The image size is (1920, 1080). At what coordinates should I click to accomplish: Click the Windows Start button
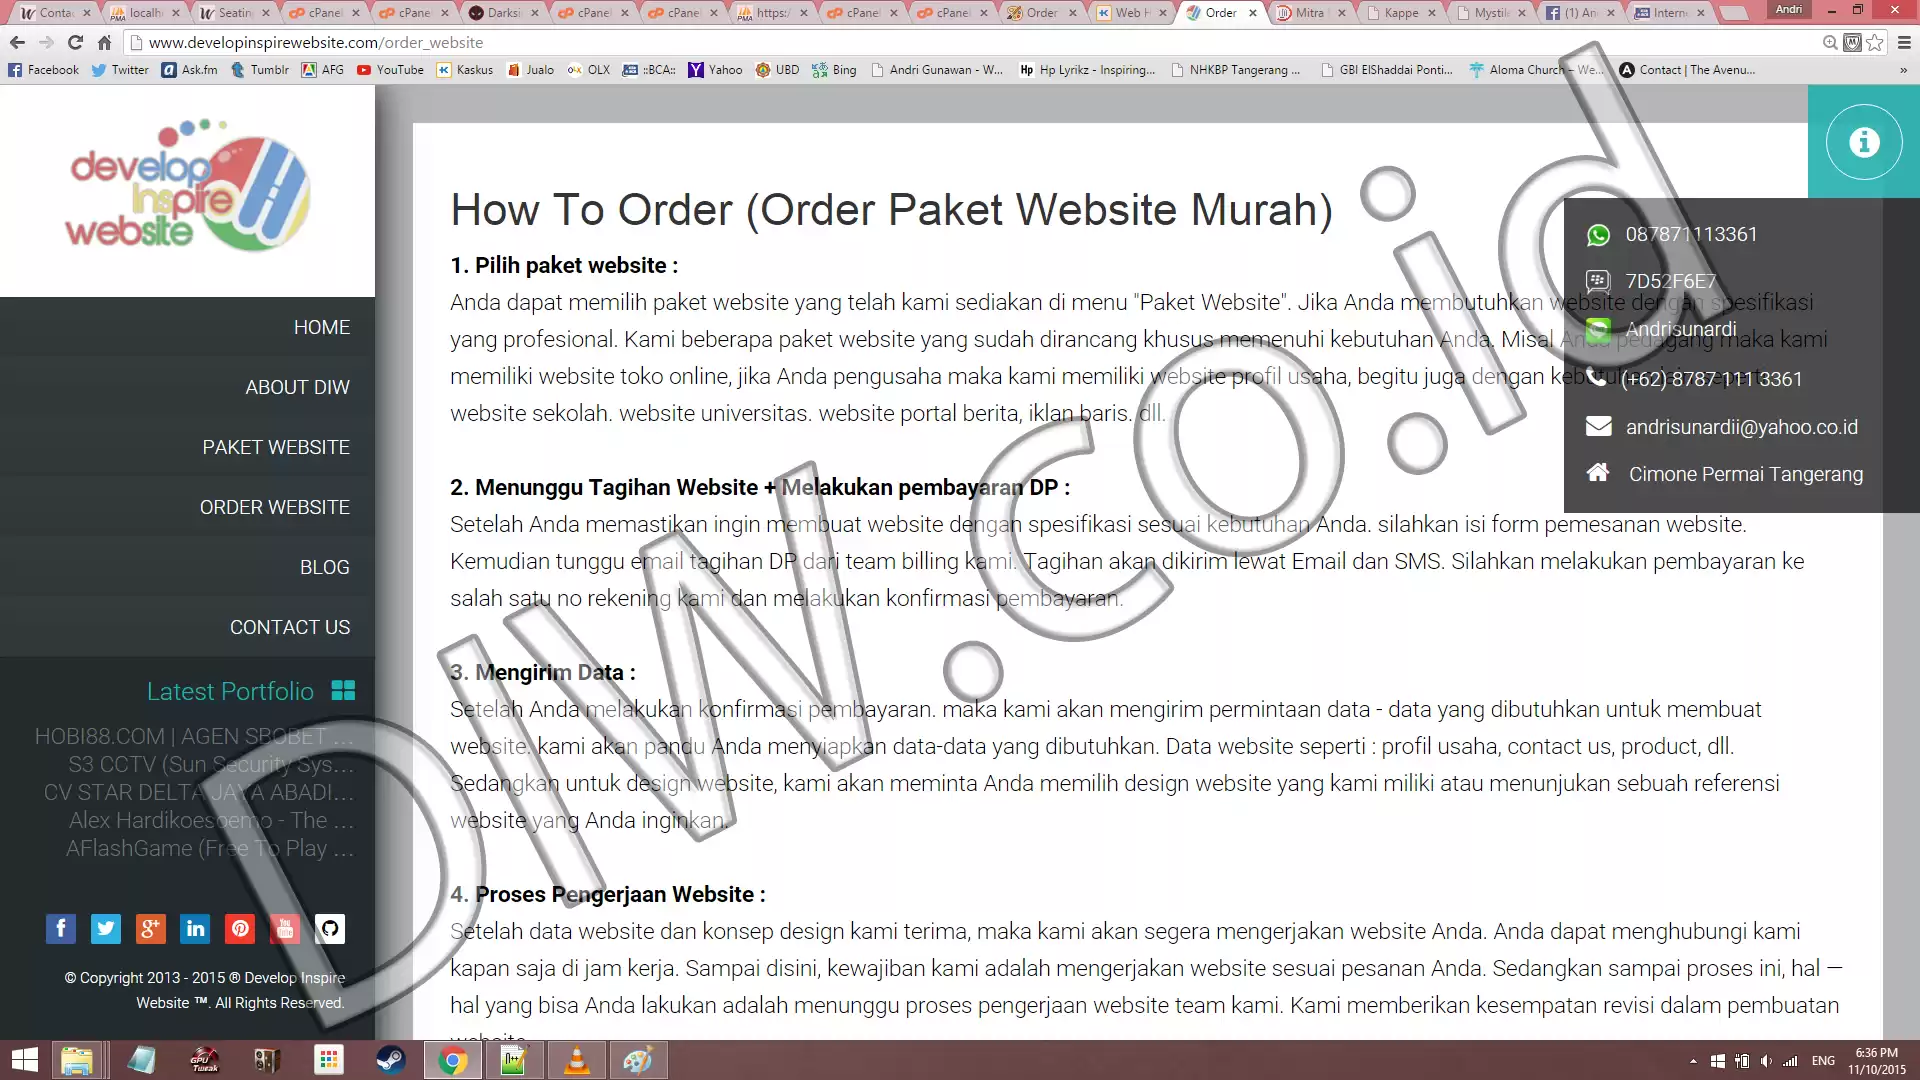[x=24, y=1060]
